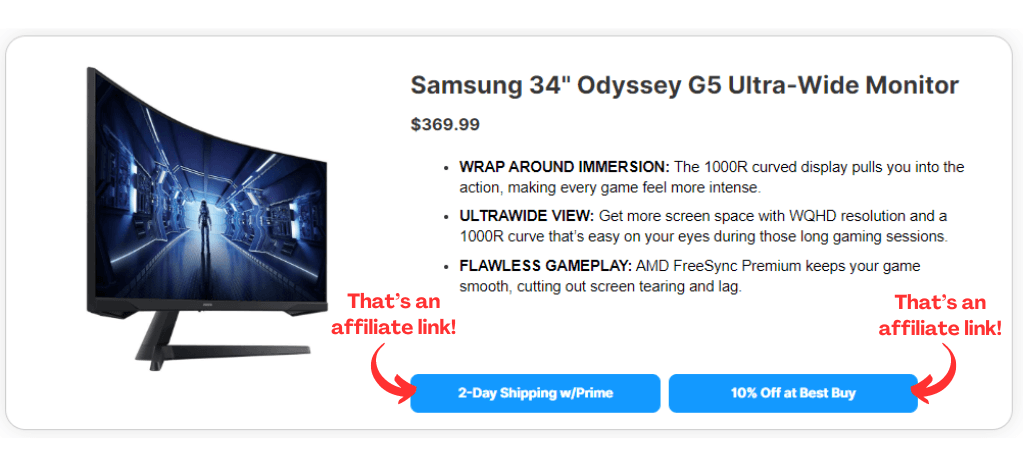Click the right "That's an affiliate link!" annotation
This screenshot has width=1023, height=467.
click(x=940, y=314)
